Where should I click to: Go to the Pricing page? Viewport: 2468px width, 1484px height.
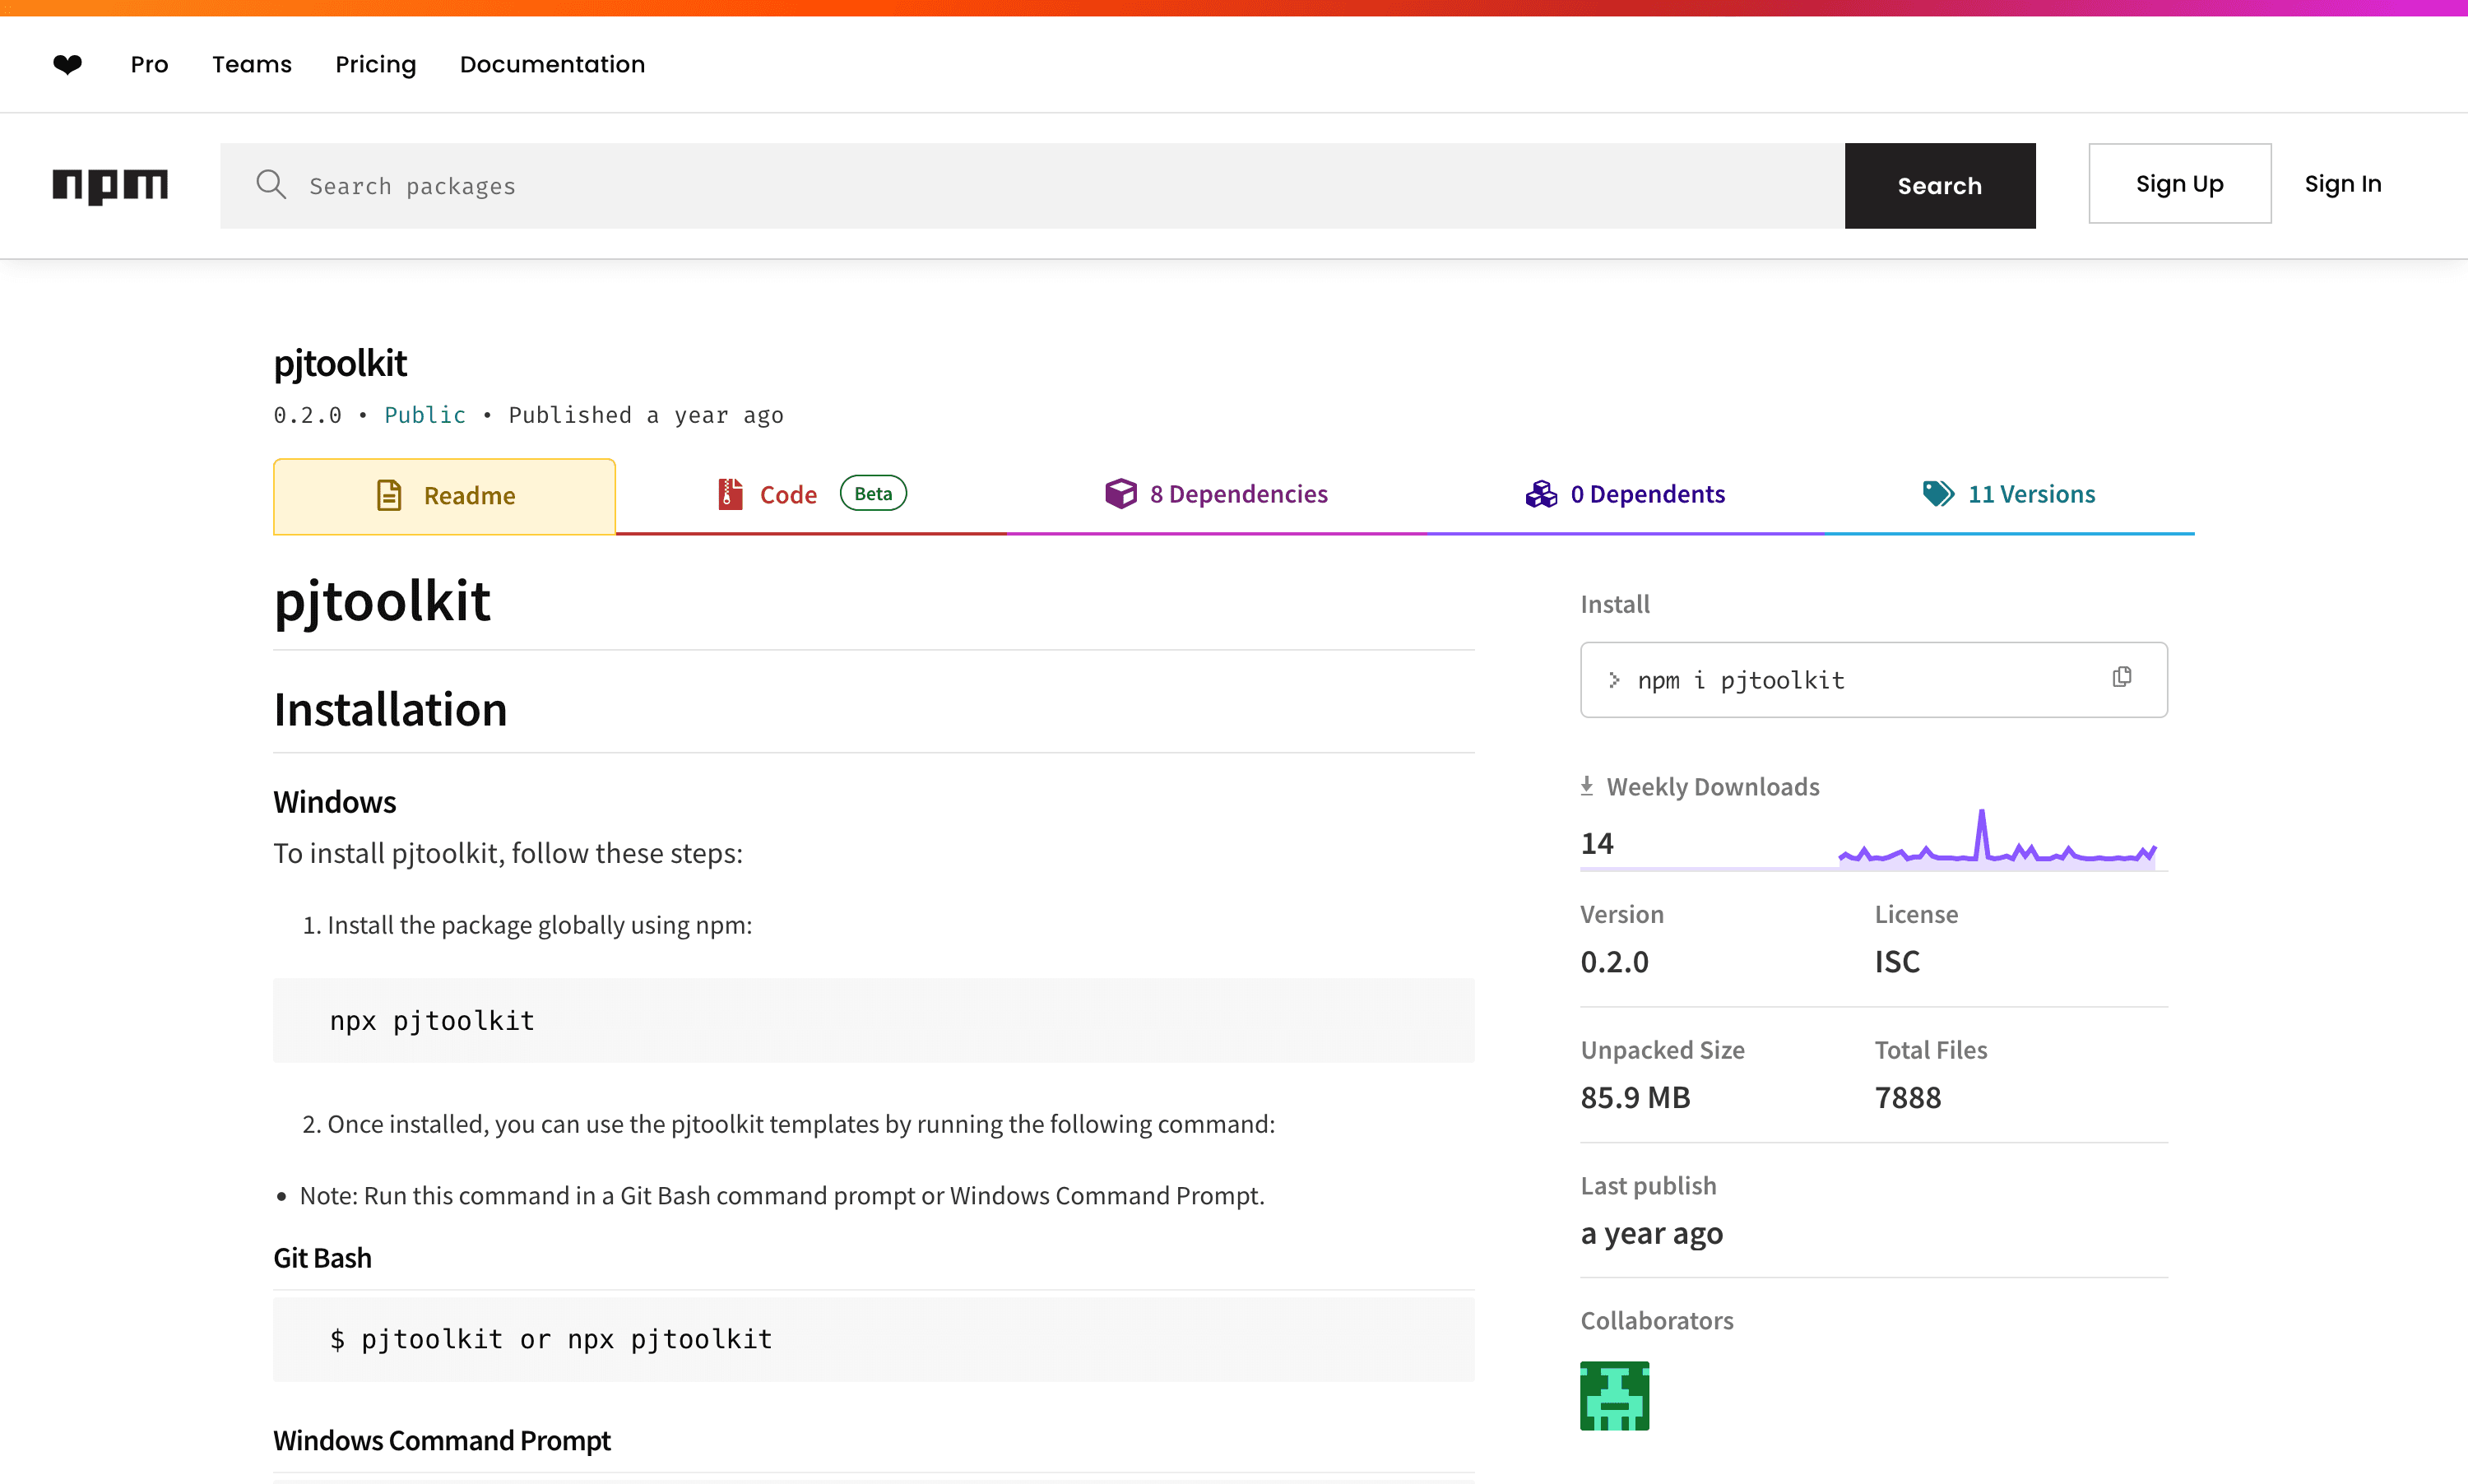coord(375,64)
